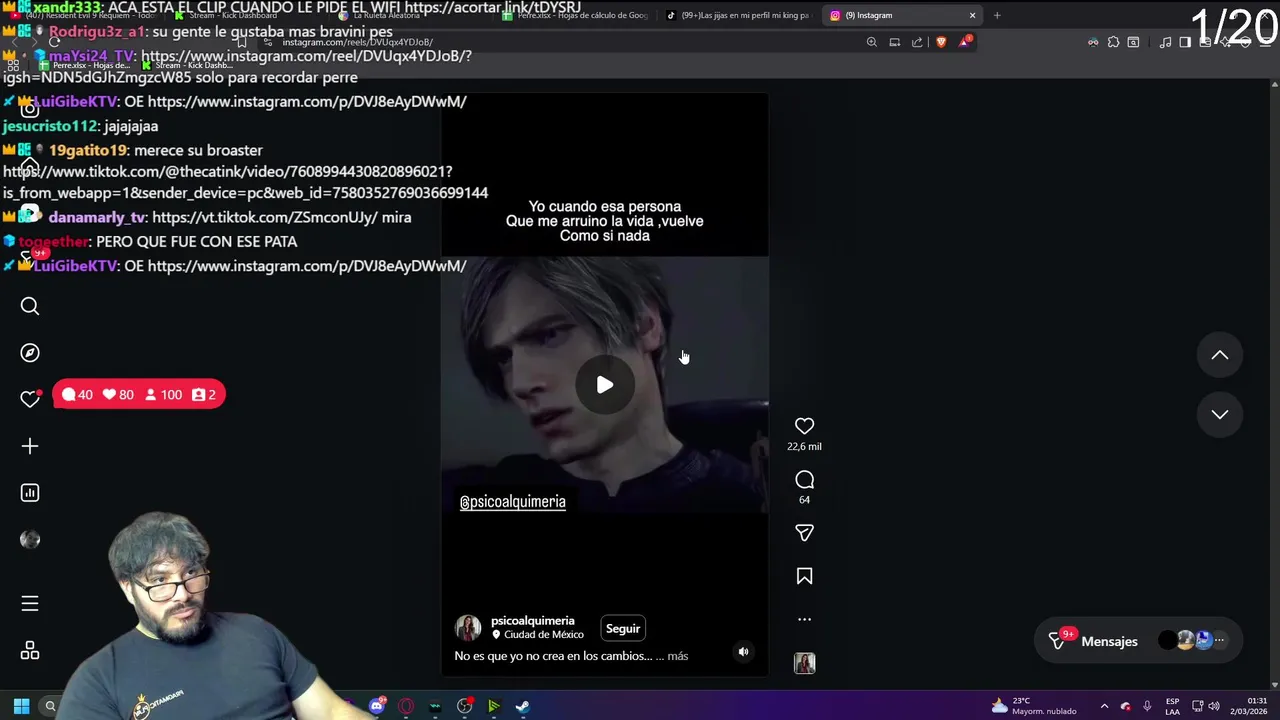Open Instagram dashboard chart icon

(x=30, y=492)
